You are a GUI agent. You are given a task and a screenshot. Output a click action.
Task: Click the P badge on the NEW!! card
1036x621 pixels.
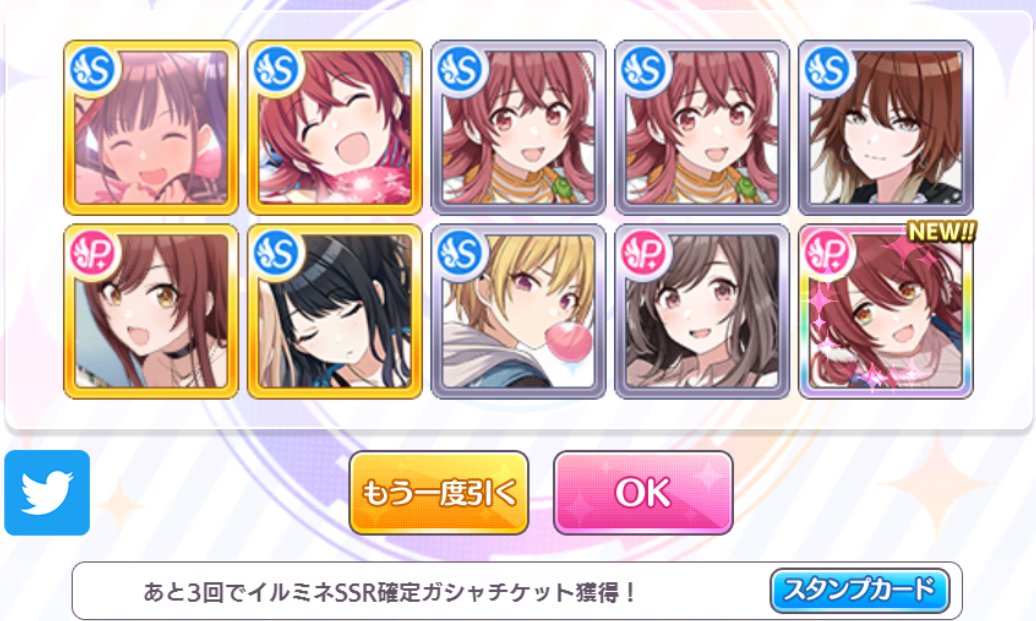pos(828,254)
